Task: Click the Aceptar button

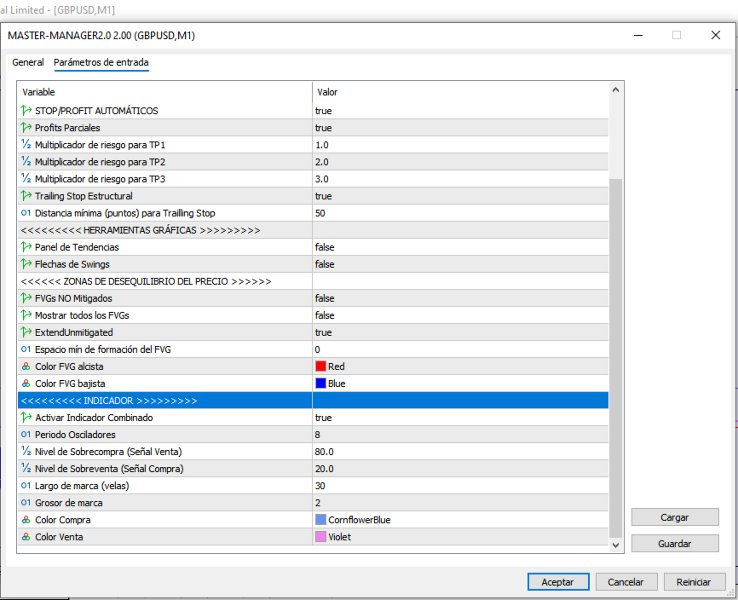Action: click(x=558, y=582)
